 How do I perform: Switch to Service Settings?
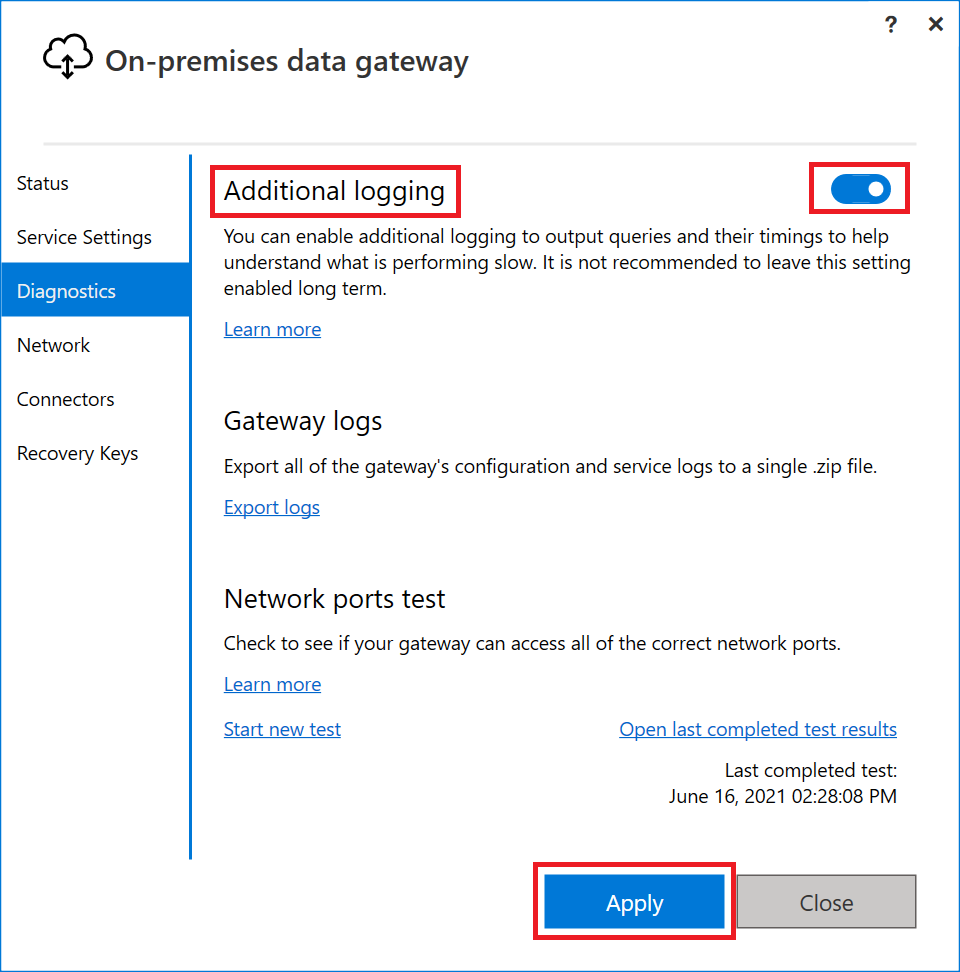[83, 237]
